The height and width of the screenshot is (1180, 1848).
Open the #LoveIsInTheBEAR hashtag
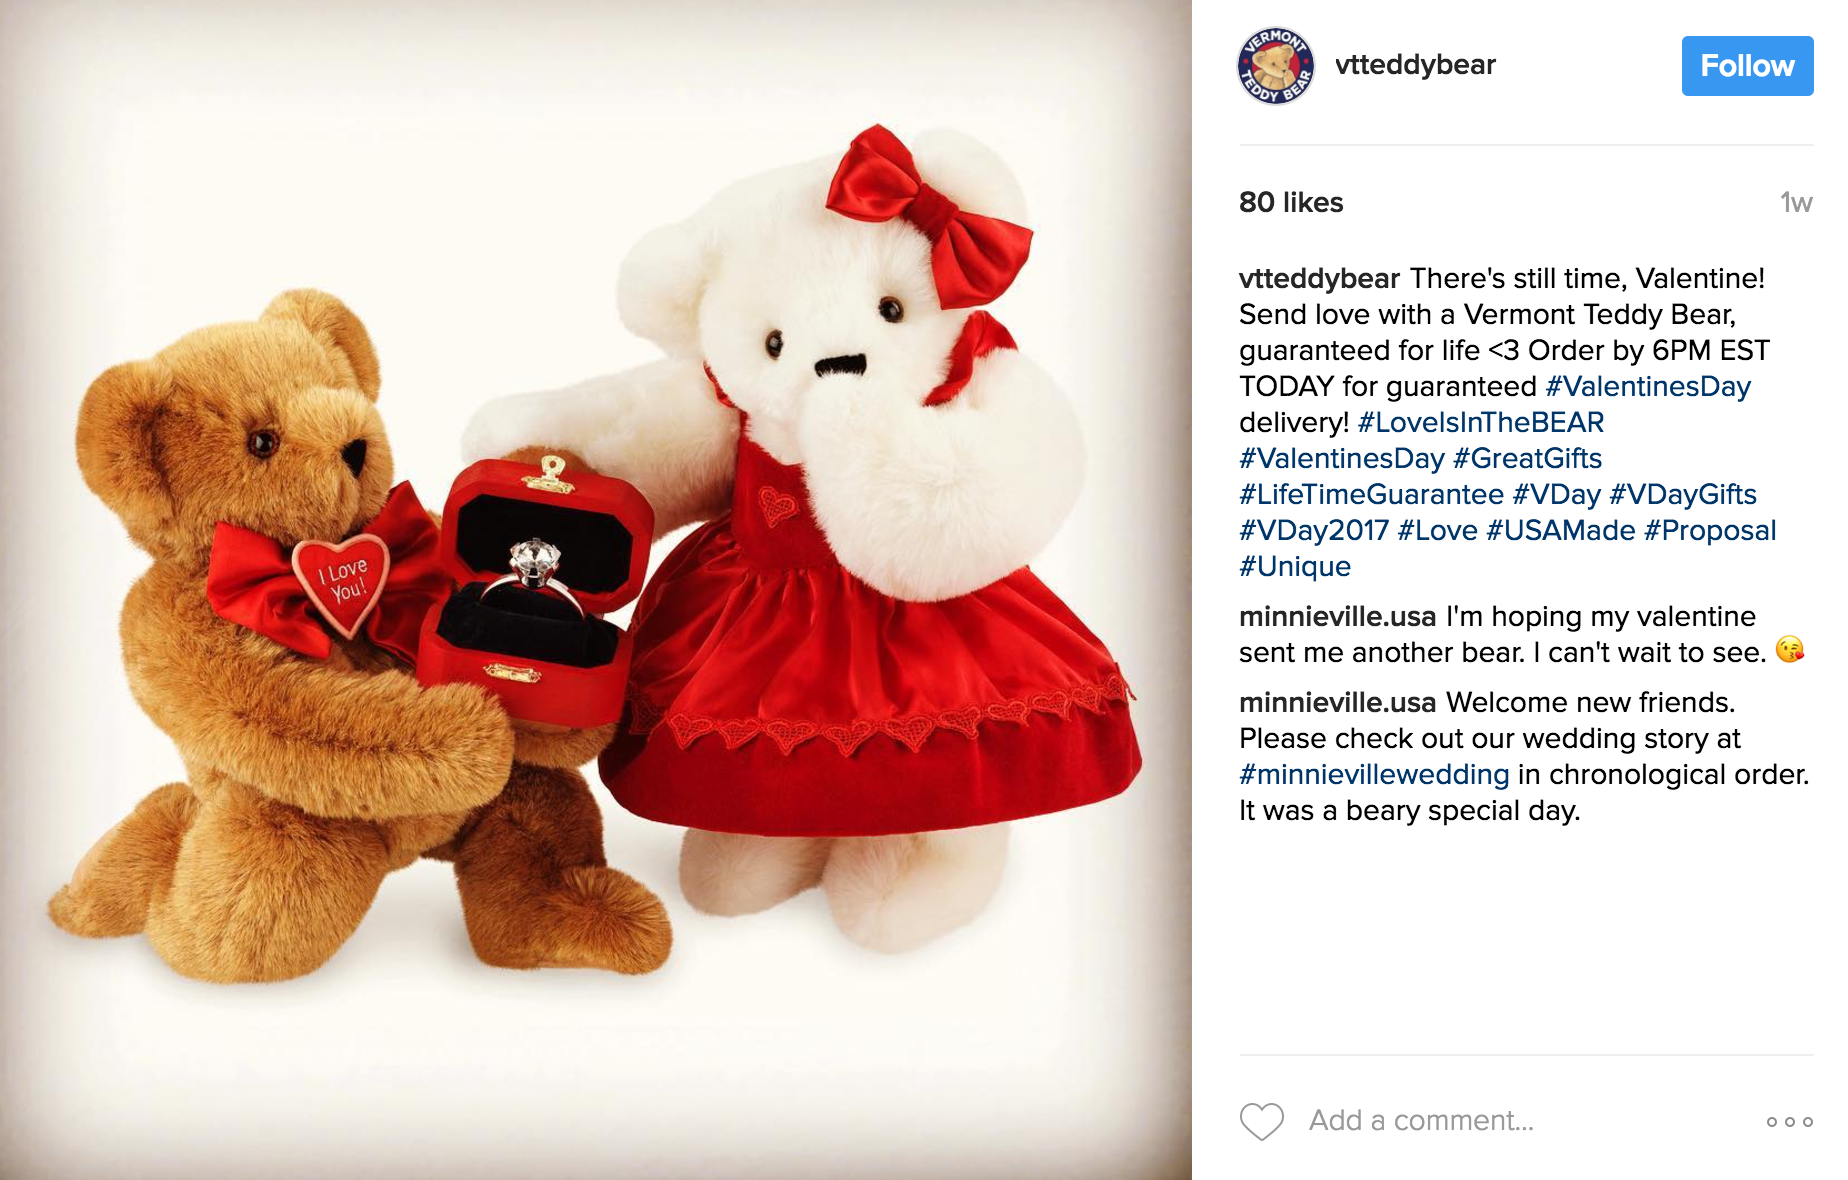[1480, 422]
